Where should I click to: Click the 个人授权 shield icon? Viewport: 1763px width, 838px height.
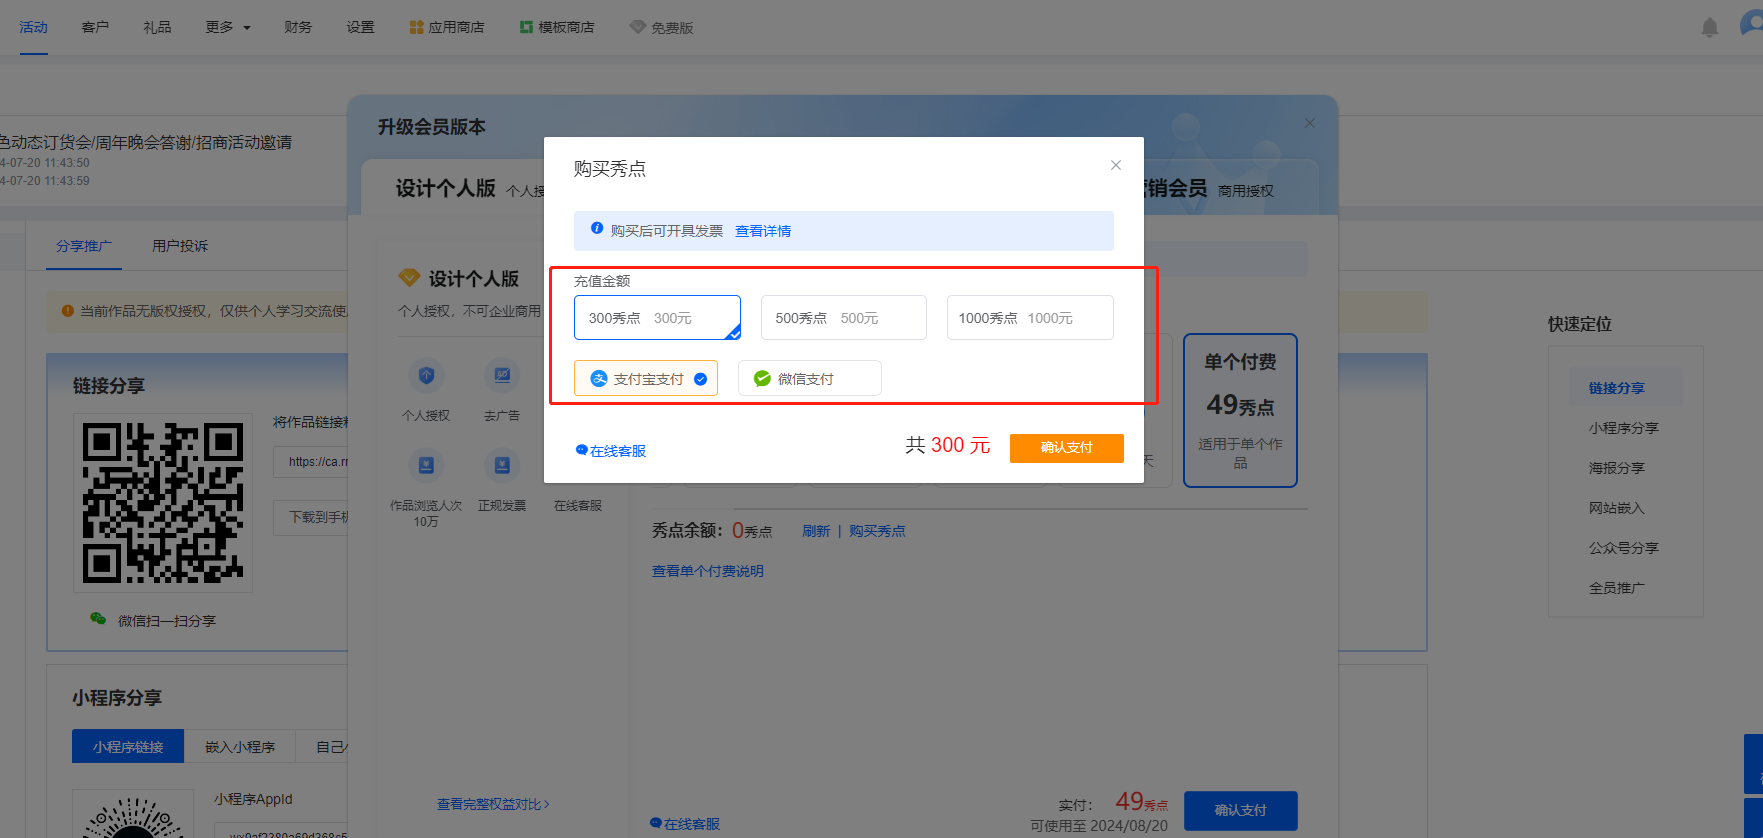[x=426, y=376]
